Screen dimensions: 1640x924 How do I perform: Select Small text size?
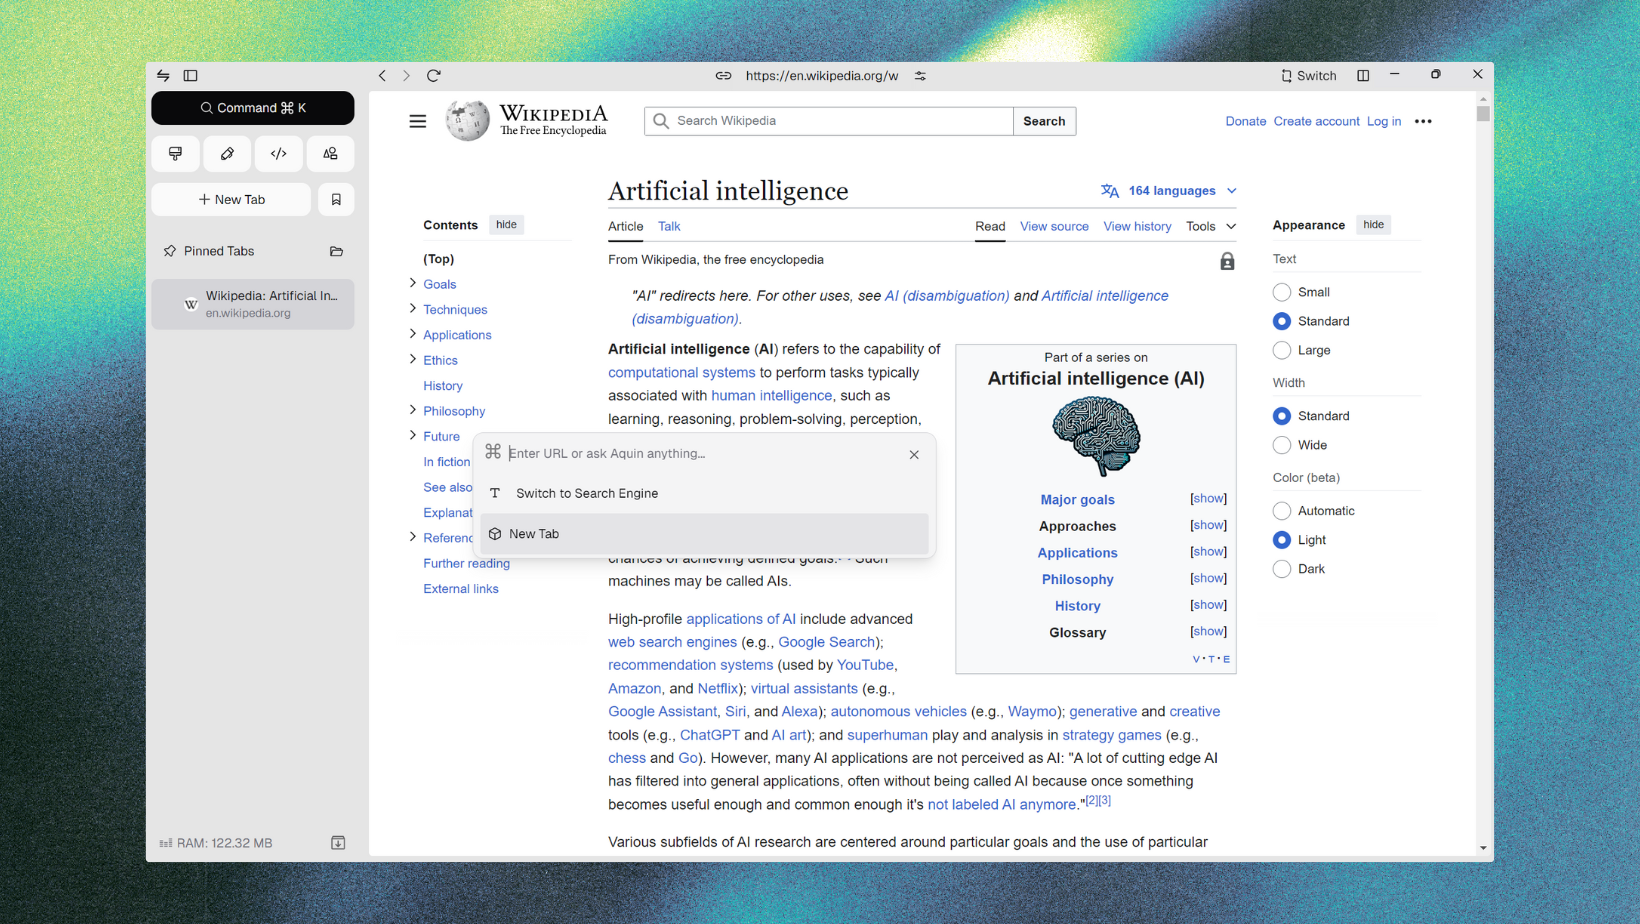(1282, 292)
